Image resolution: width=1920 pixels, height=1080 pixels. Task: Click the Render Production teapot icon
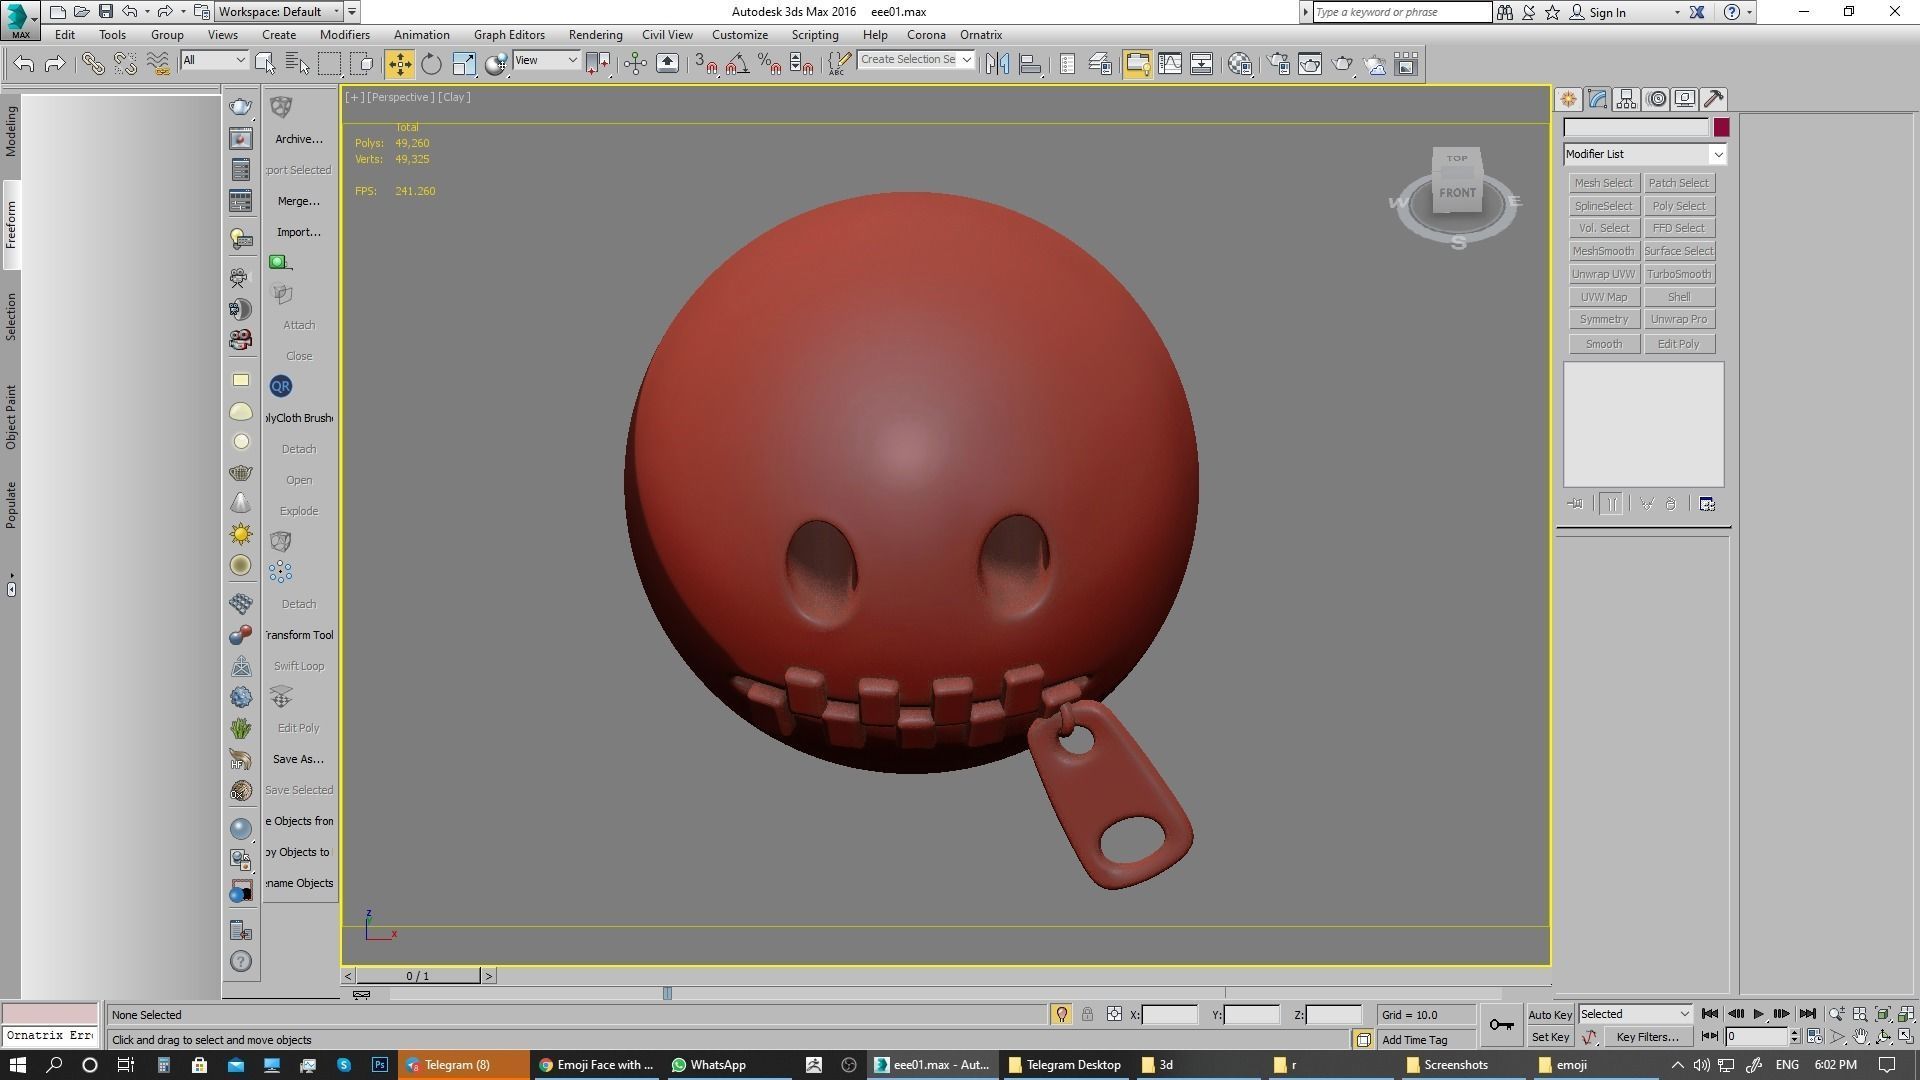[1342, 64]
